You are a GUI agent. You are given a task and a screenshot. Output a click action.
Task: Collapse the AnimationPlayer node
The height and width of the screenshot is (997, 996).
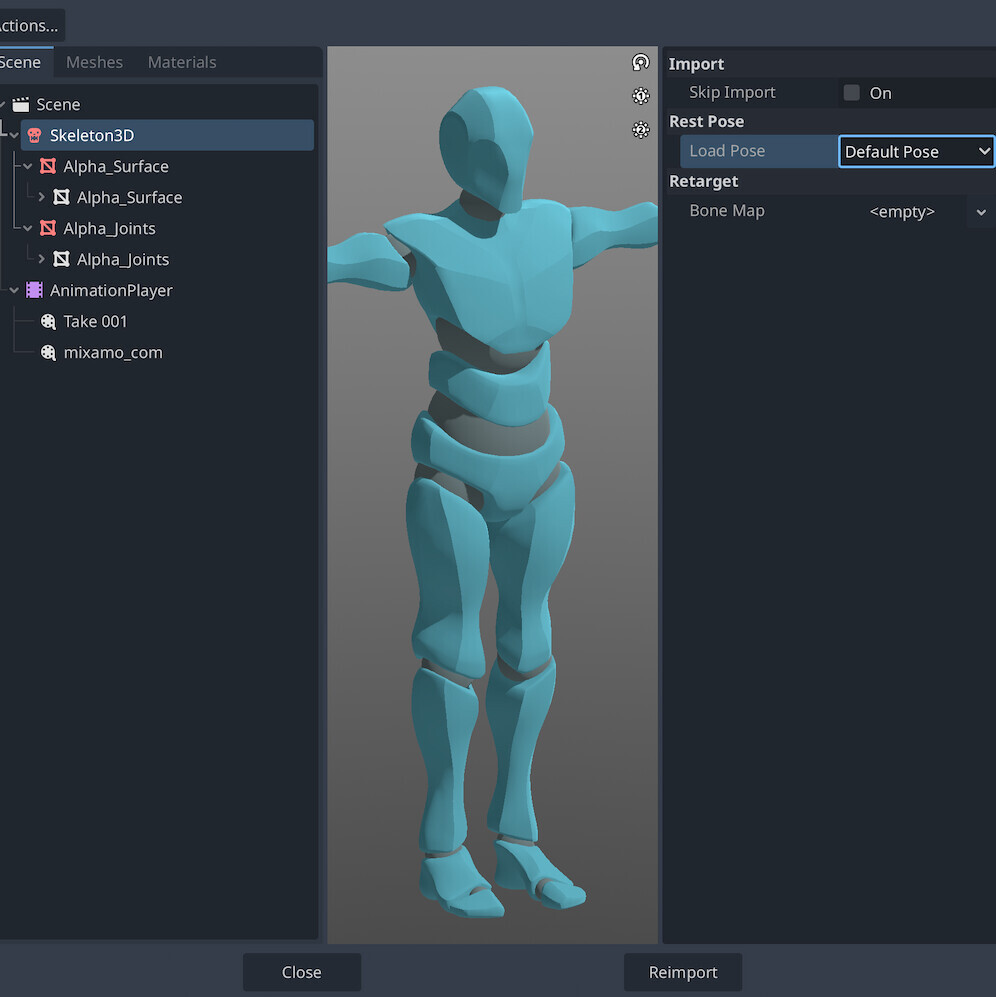click(x=14, y=291)
